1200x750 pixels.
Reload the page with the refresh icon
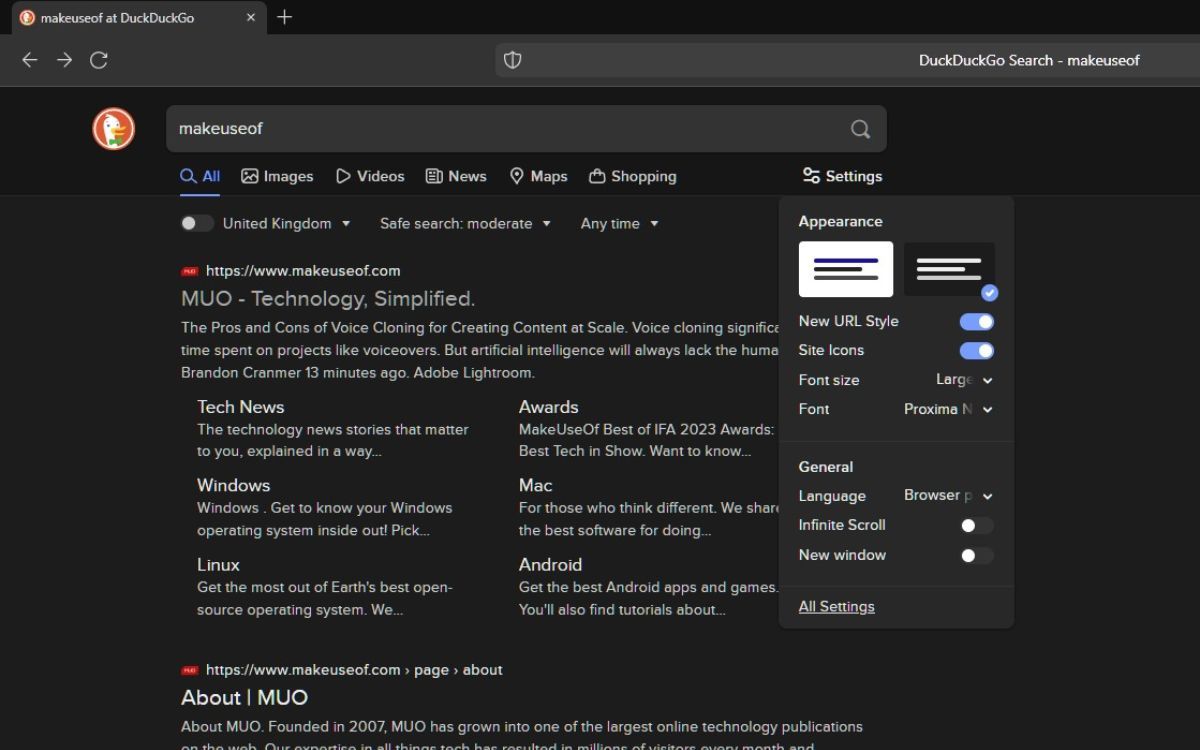[99, 60]
